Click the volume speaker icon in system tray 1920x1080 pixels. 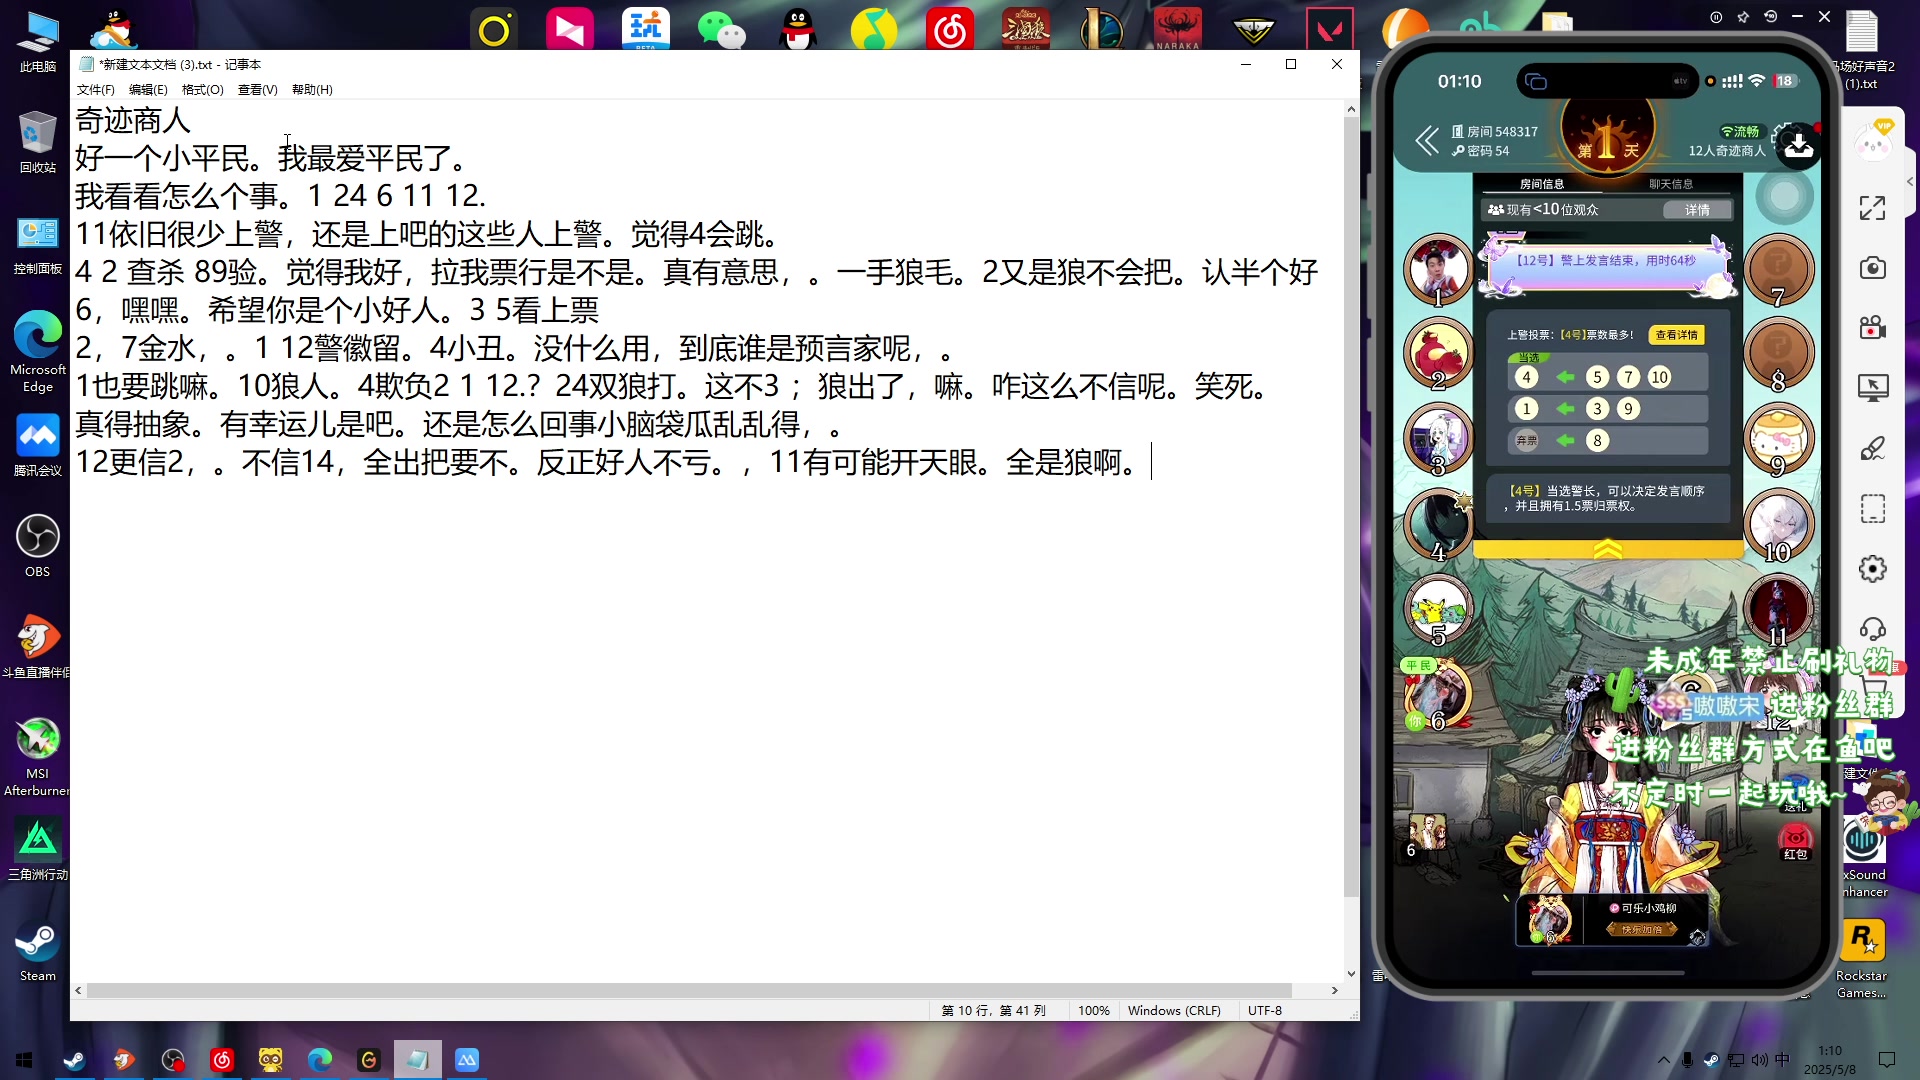pyautogui.click(x=1759, y=1060)
